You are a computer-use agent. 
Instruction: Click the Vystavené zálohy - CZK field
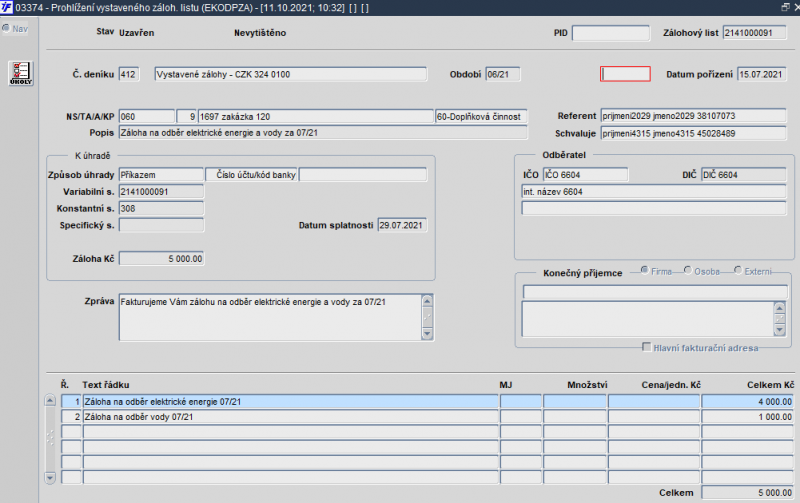coord(290,74)
